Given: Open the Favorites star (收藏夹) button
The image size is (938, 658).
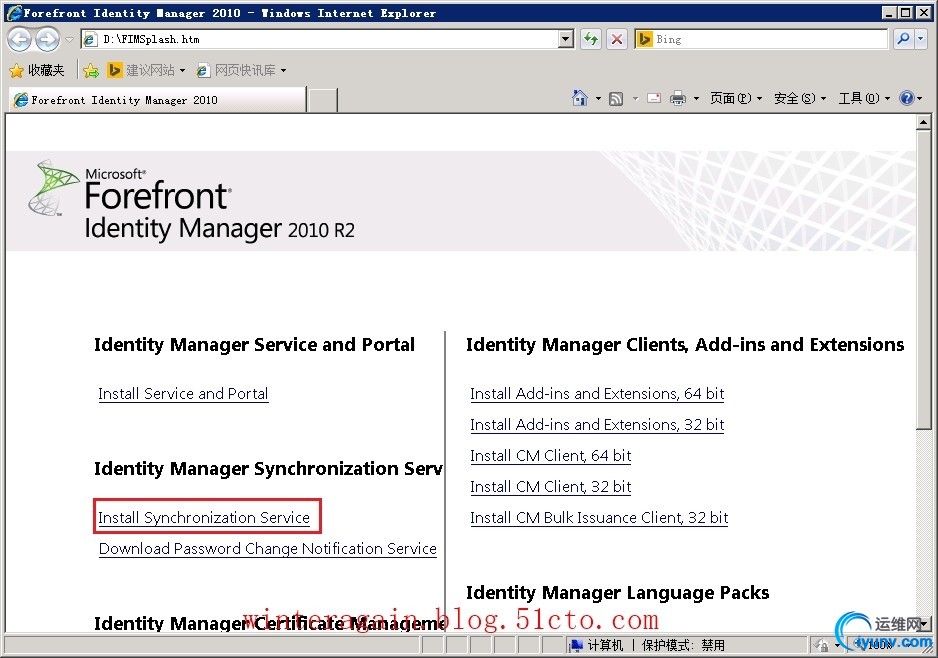Looking at the screenshot, I should click(37, 71).
